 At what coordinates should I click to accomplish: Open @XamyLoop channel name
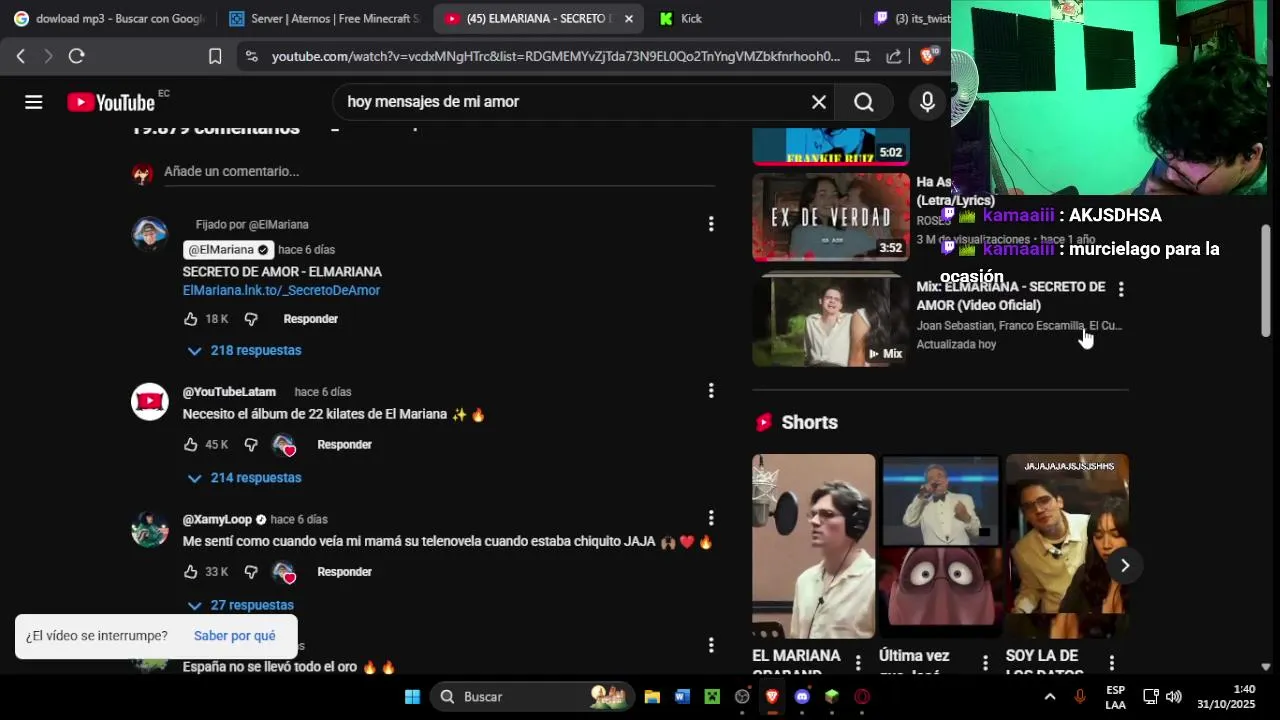217,519
